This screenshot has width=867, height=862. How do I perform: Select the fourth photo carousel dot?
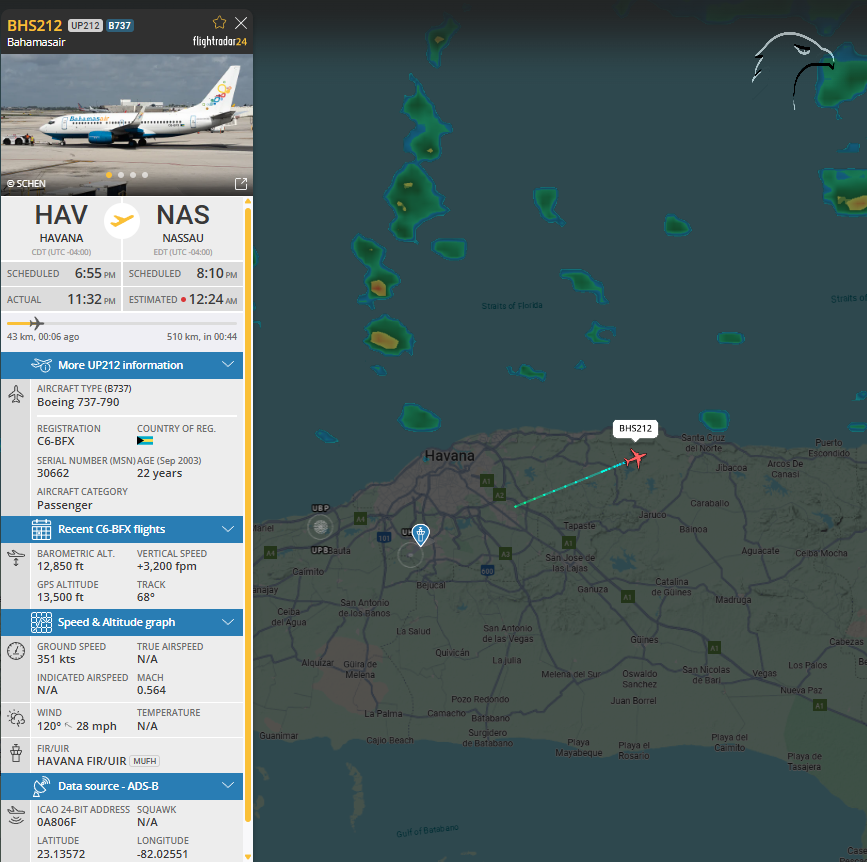pos(145,175)
